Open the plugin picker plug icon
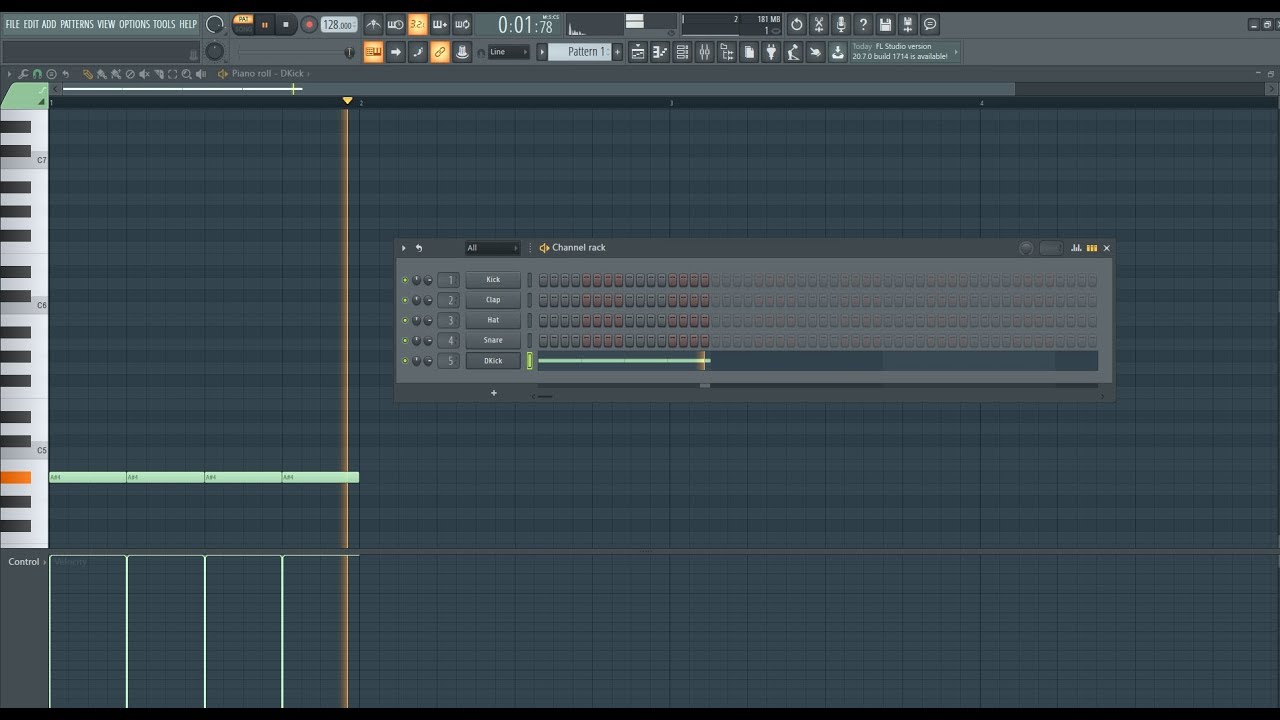The height and width of the screenshot is (720, 1280). tap(771, 52)
